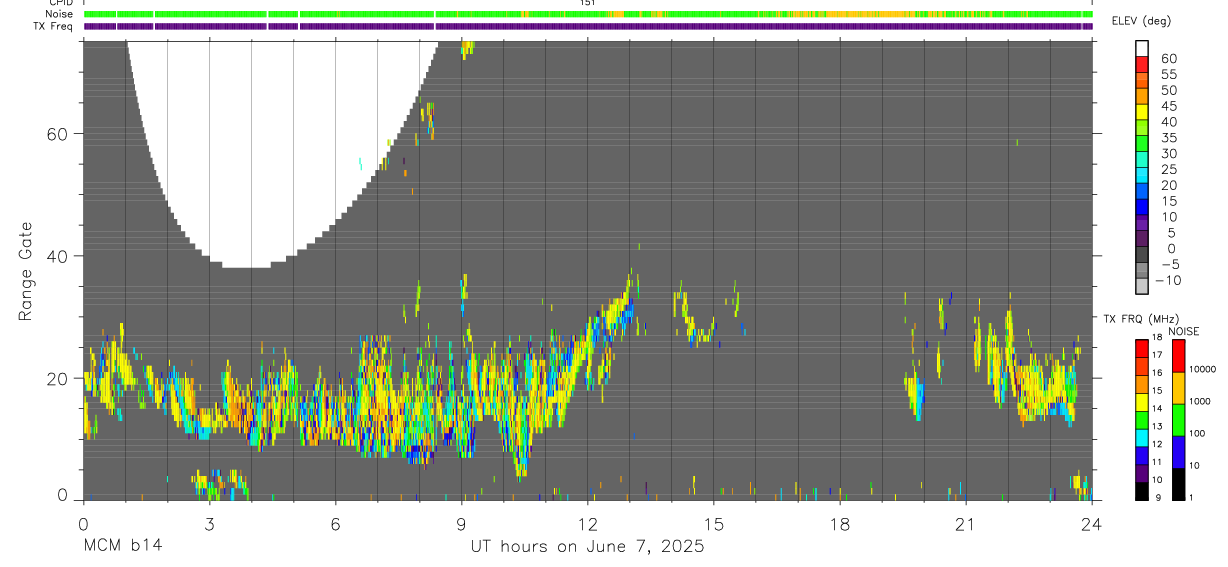This screenshot has height=567, width=1228.
Task: Click the white top segment of ELEV colorbar
Action: point(1142,48)
